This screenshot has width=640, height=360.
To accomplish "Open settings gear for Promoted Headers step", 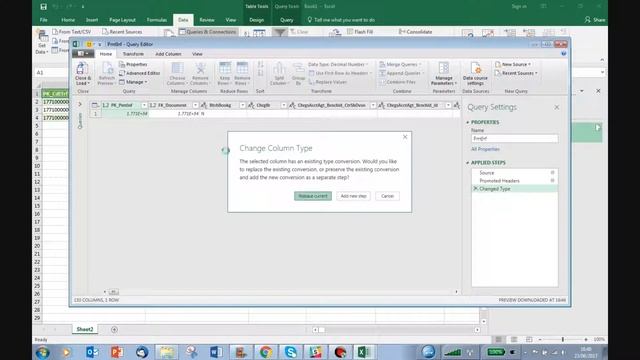I will point(553,180).
